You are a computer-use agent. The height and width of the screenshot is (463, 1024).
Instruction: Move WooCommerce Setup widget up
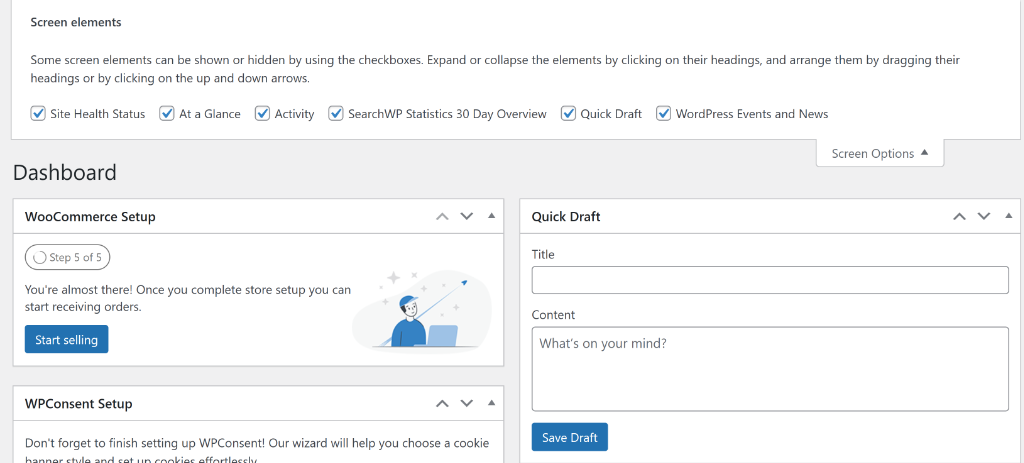tap(442, 216)
